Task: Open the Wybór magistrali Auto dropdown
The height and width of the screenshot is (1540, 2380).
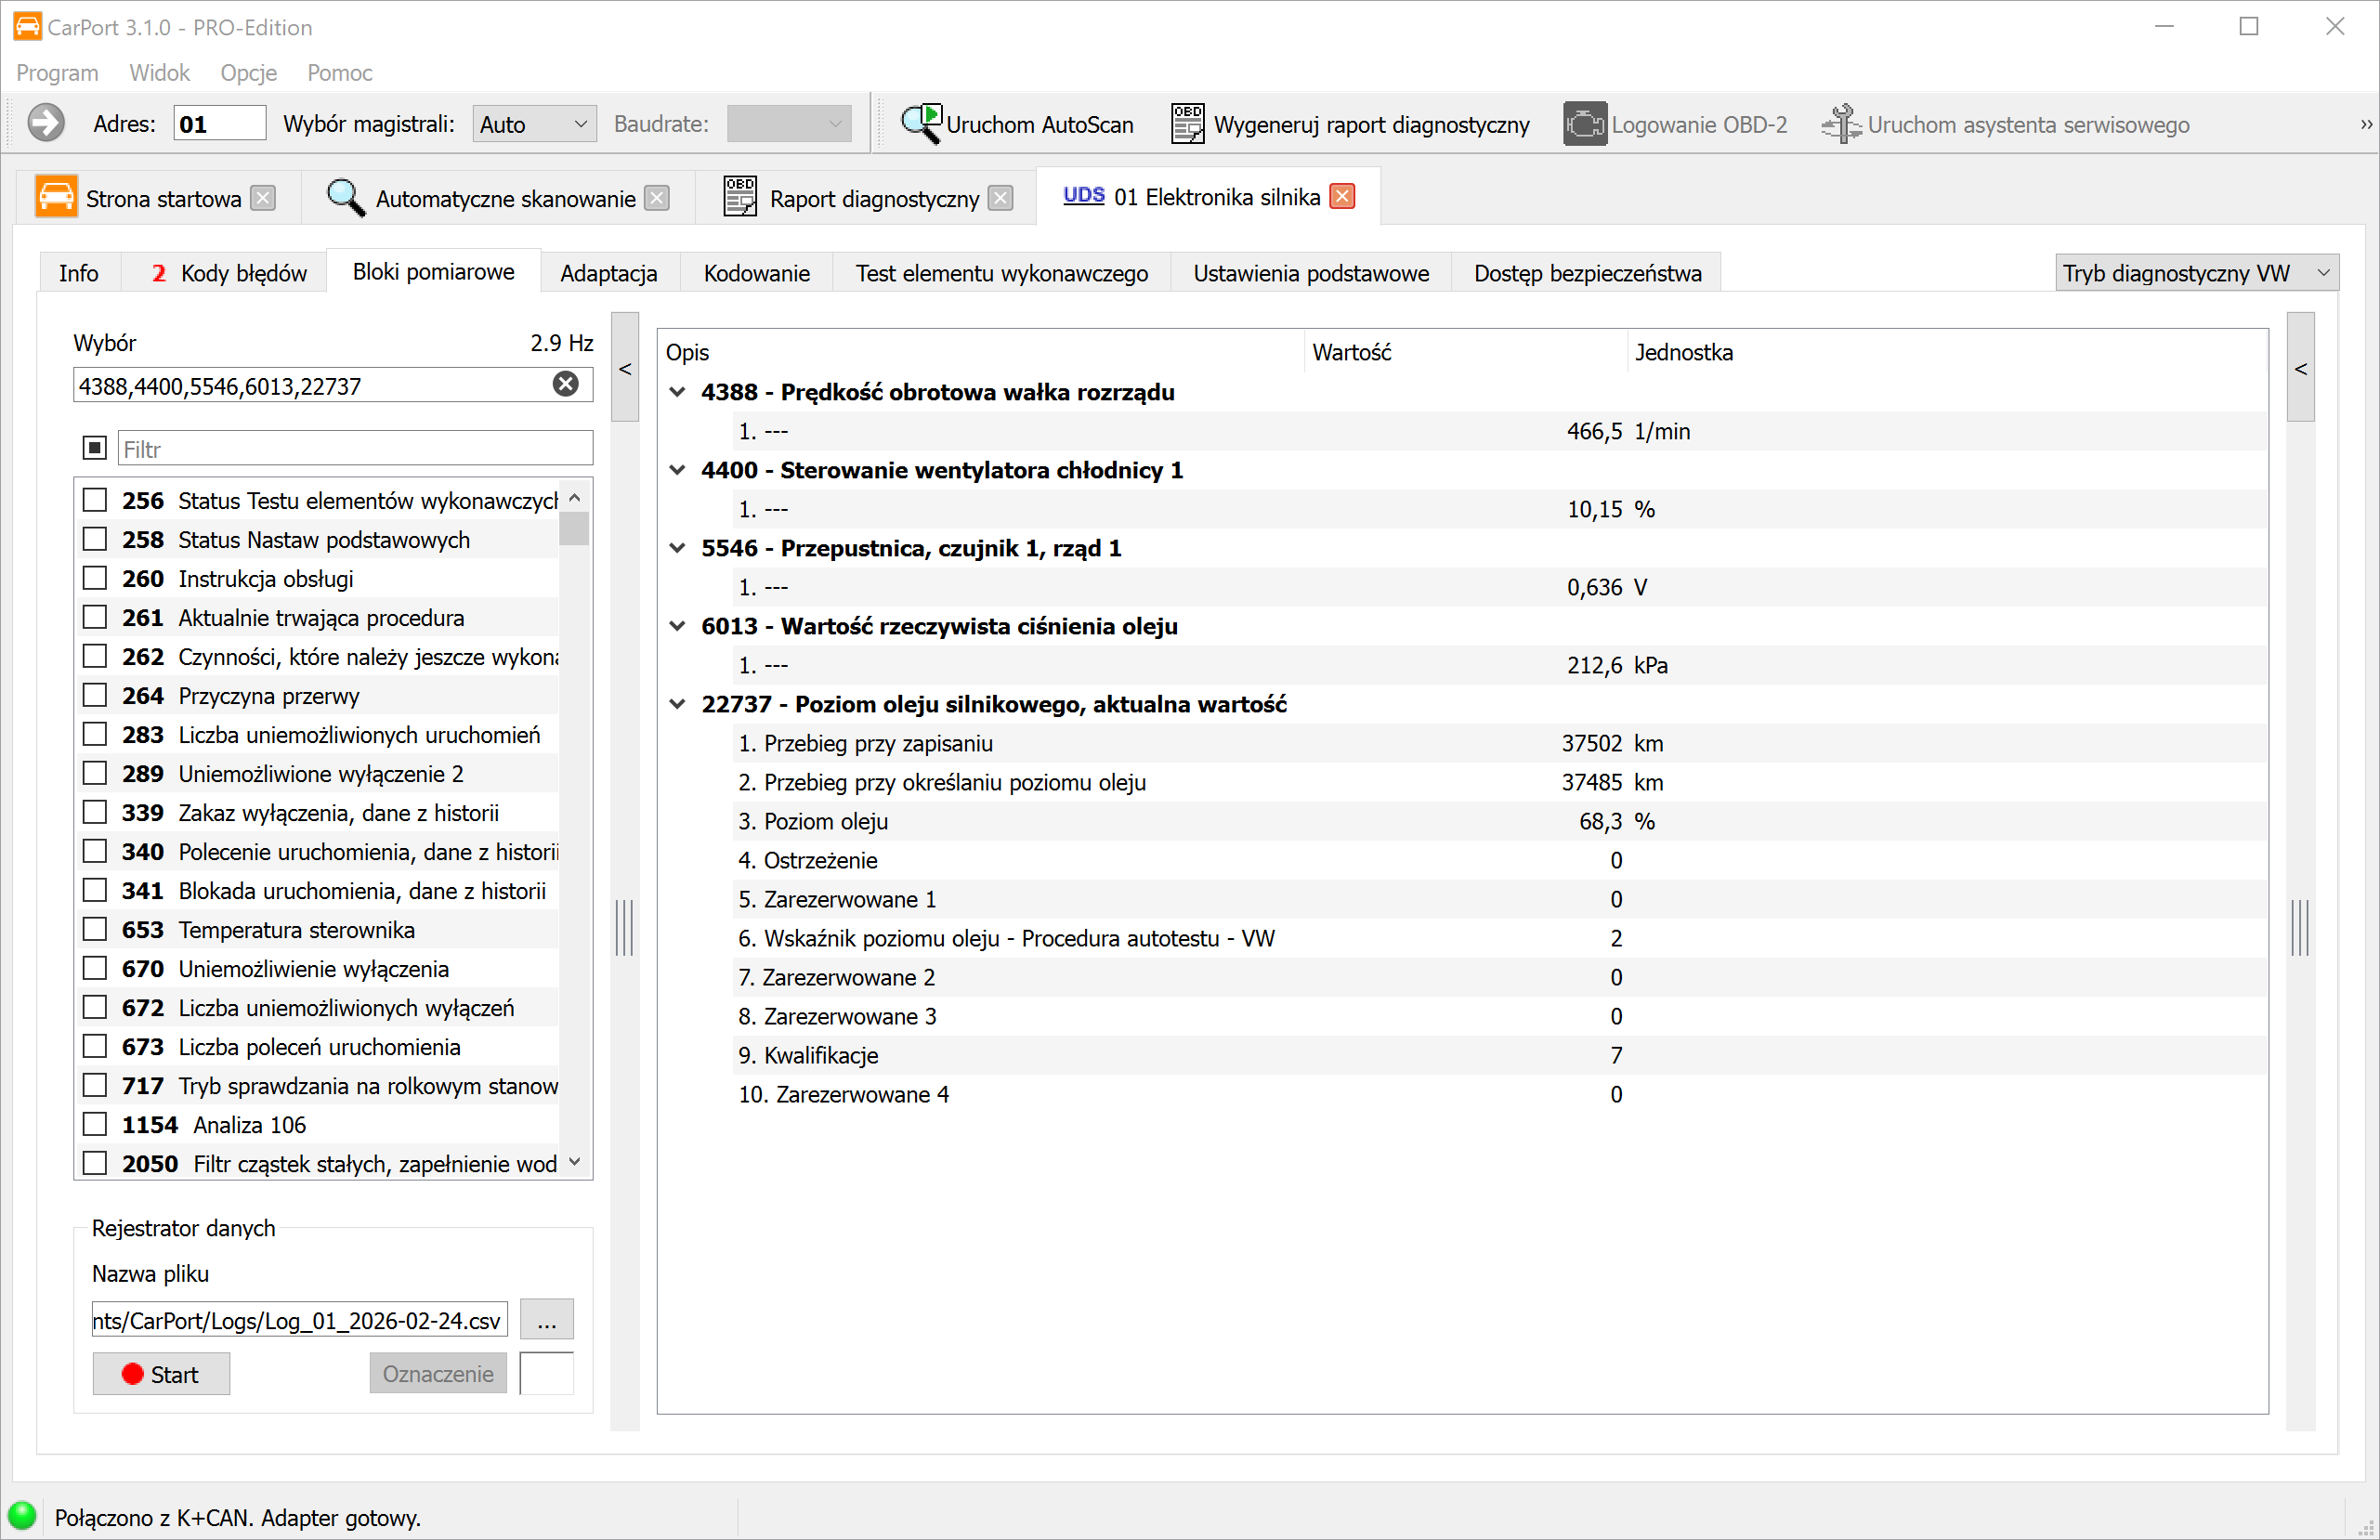Action: coord(534,124)
